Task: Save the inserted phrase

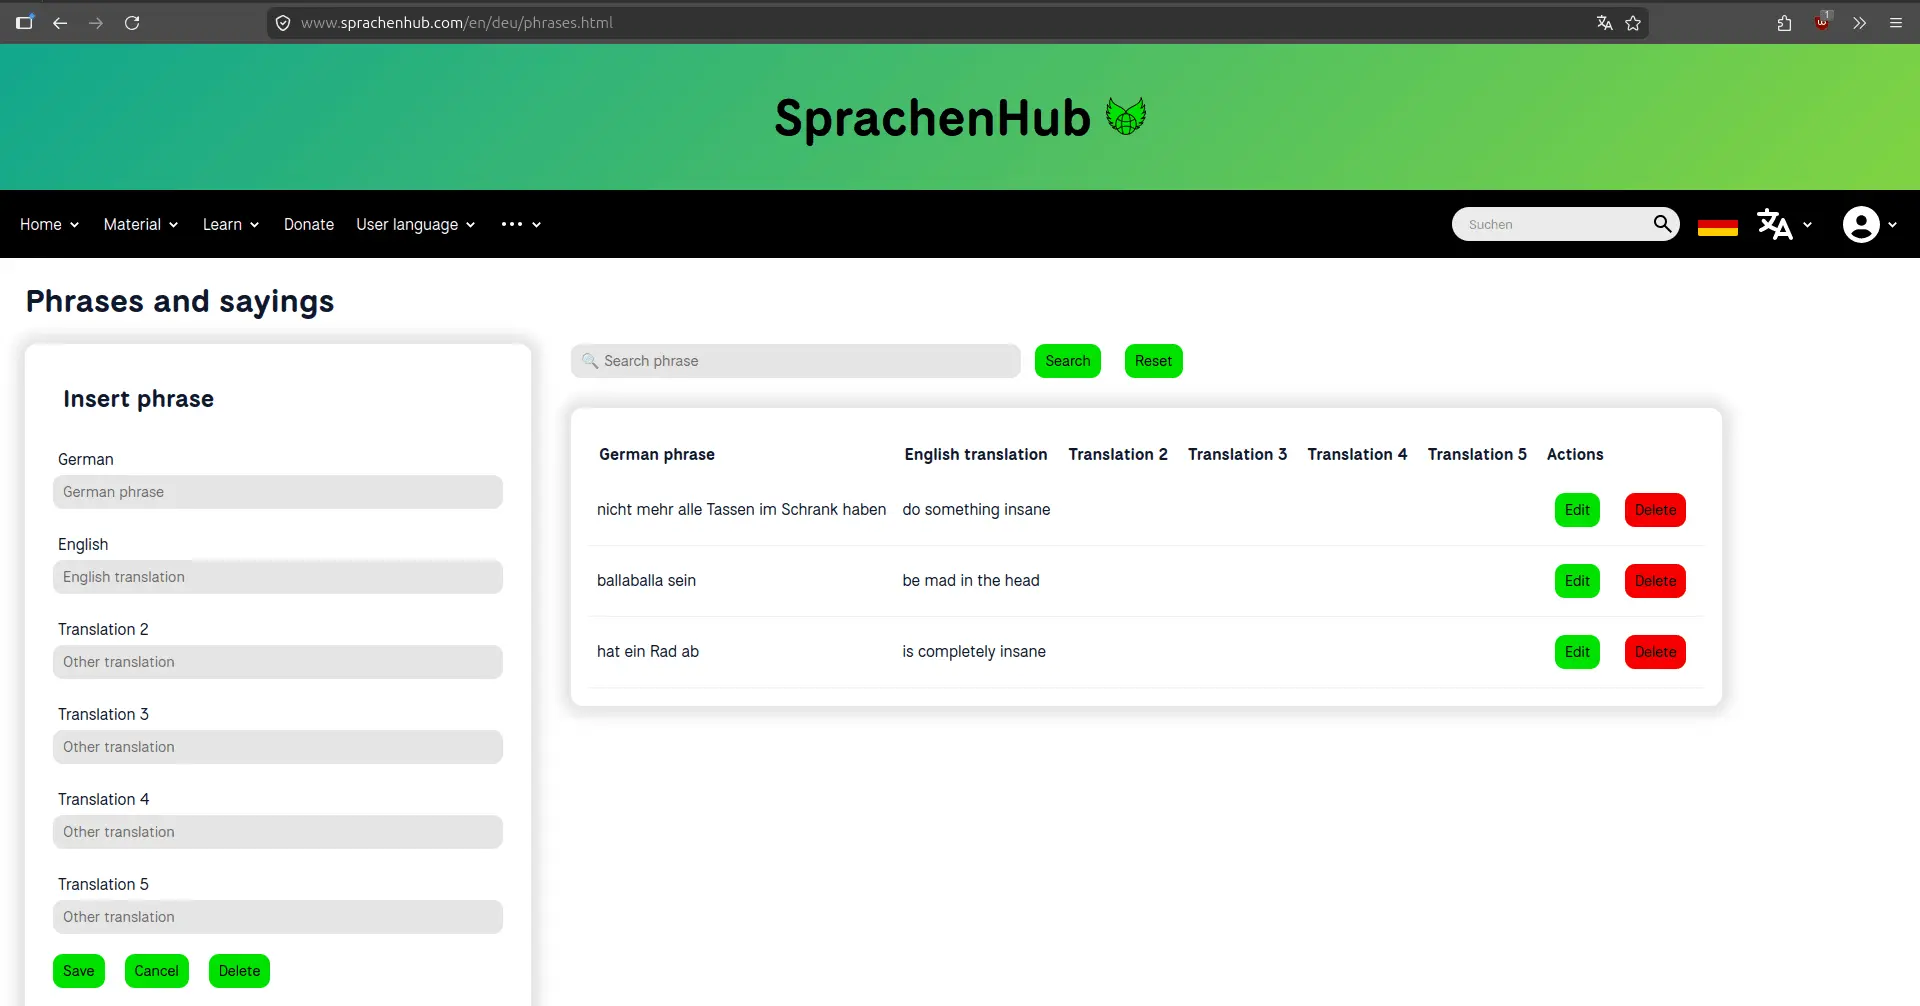Action: click(x=79, y=971)
